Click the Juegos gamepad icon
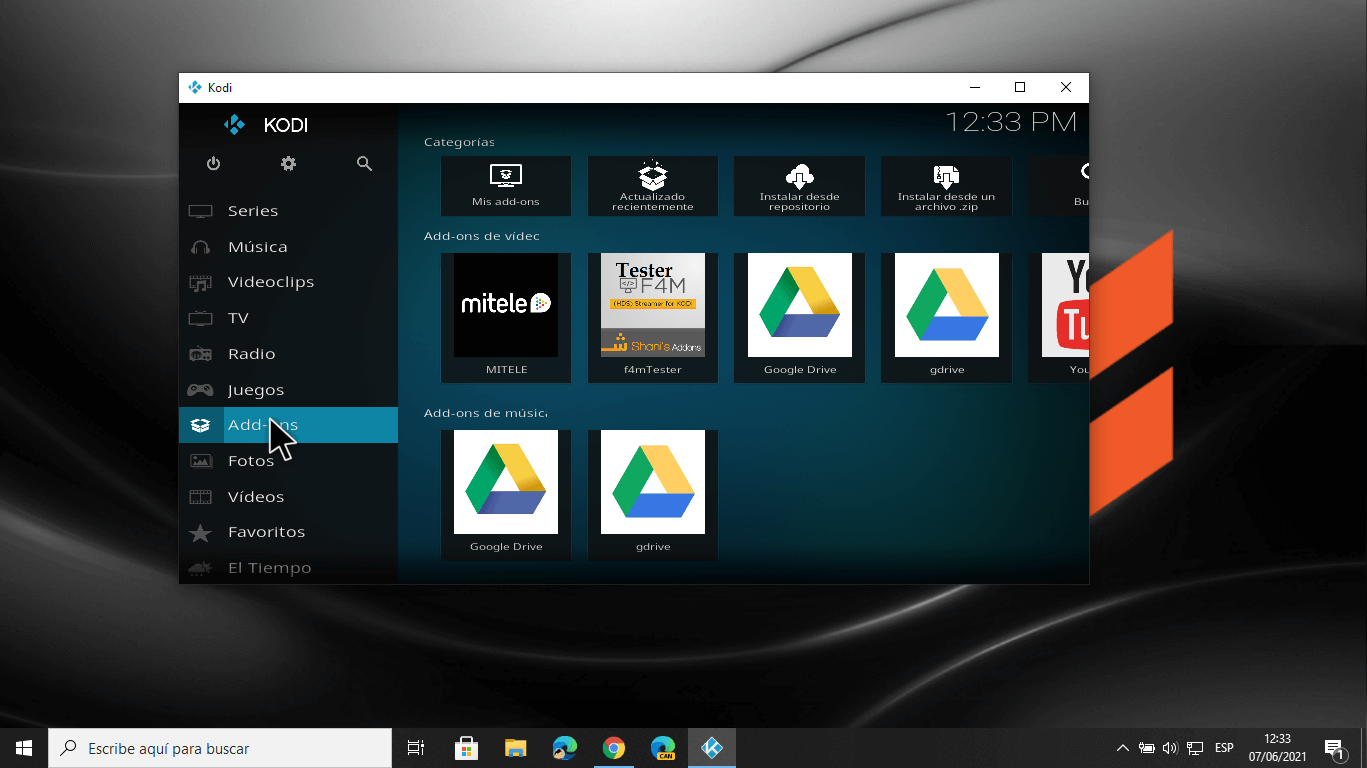This screenshot has width=1367, height=768. tap(200, 390)
